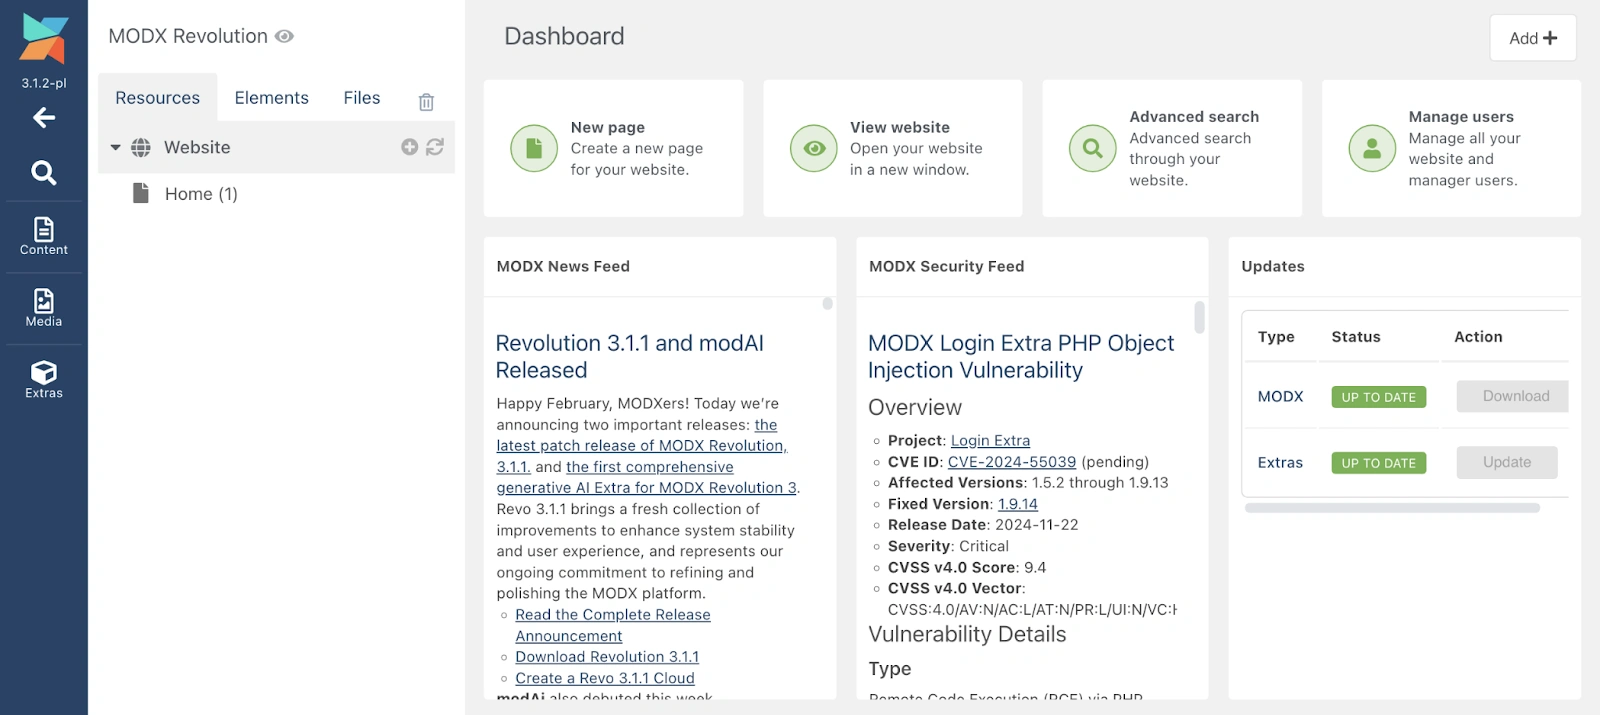
Task: Click Create a Revo 3.1.1 Cloud link
Action: [x=605, y=678]
